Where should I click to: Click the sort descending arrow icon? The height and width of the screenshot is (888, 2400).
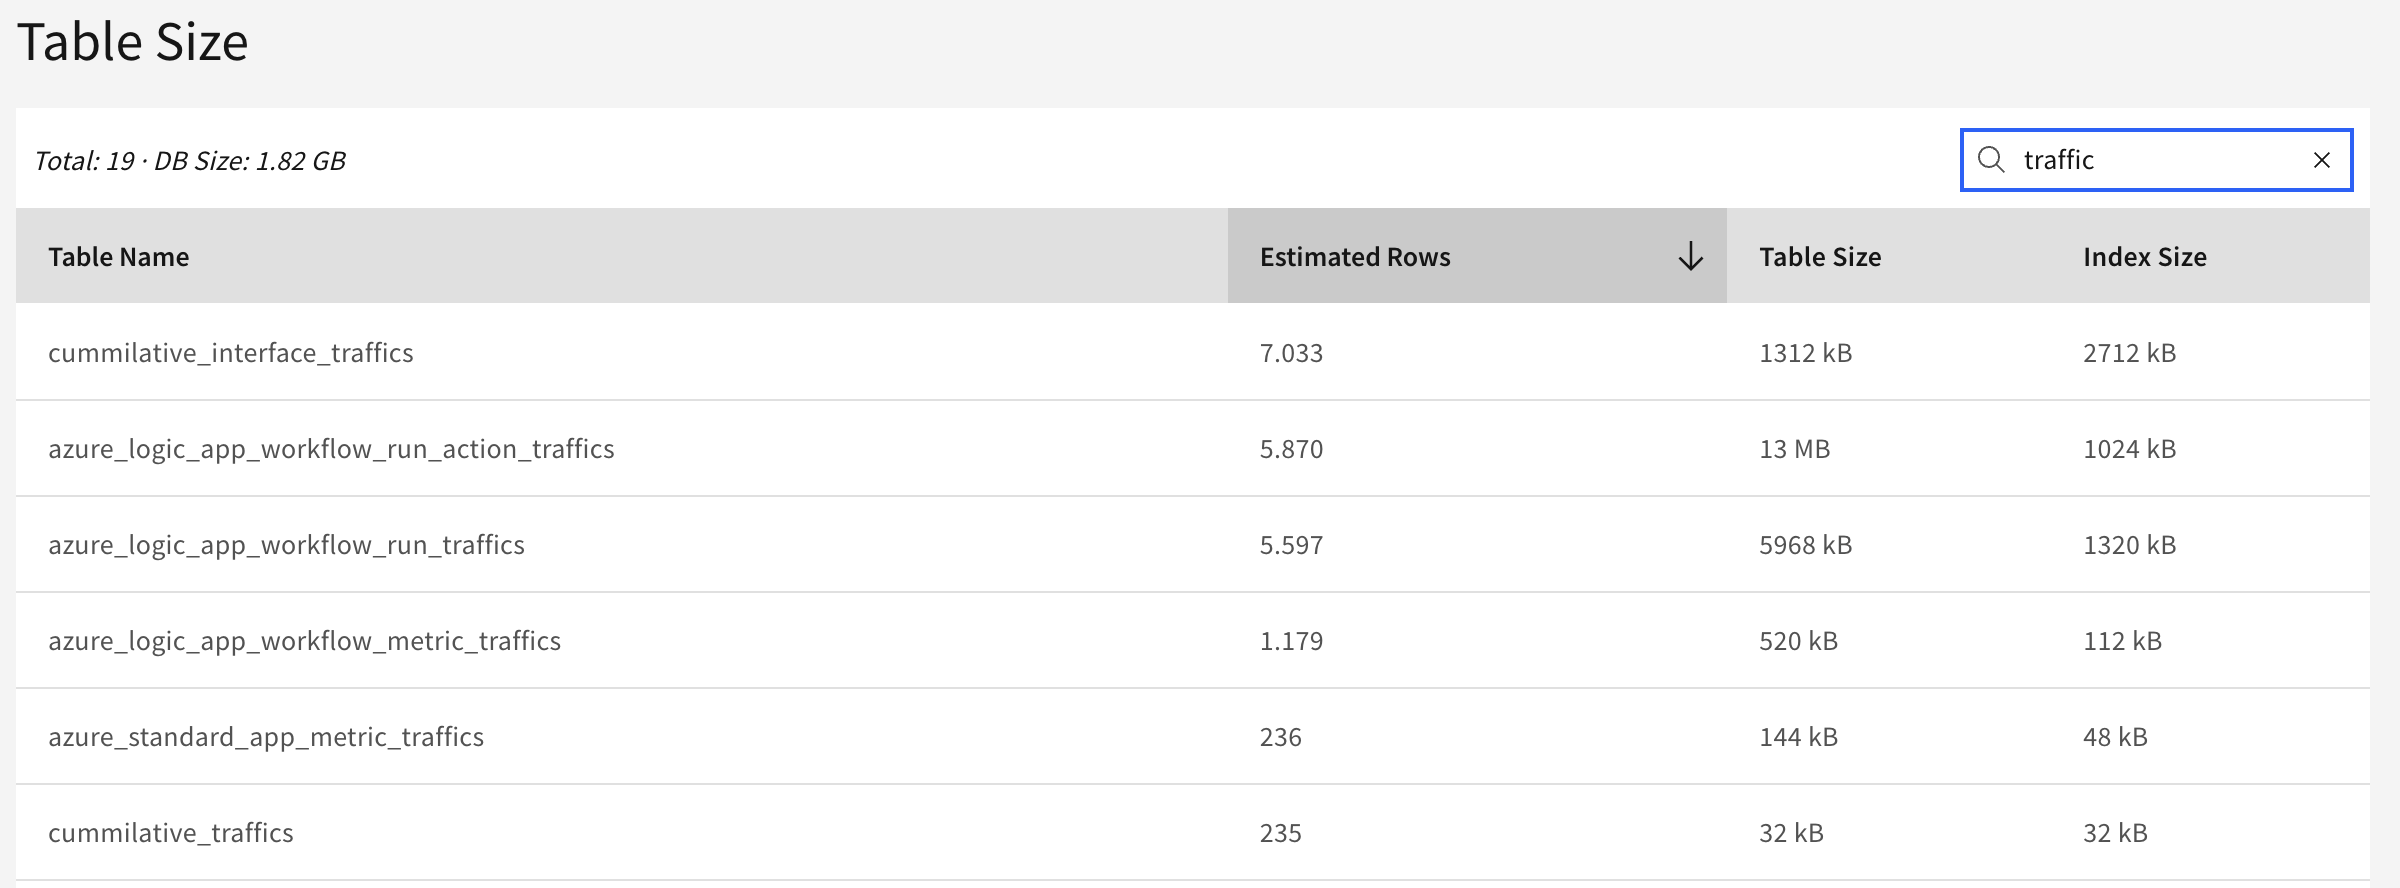1690,256
